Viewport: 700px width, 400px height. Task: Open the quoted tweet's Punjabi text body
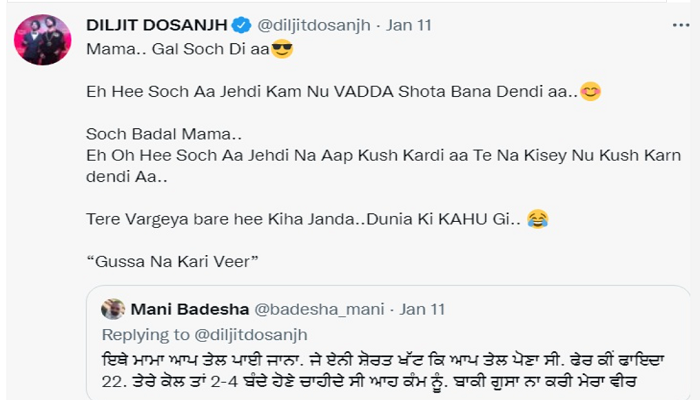point(383,371)
